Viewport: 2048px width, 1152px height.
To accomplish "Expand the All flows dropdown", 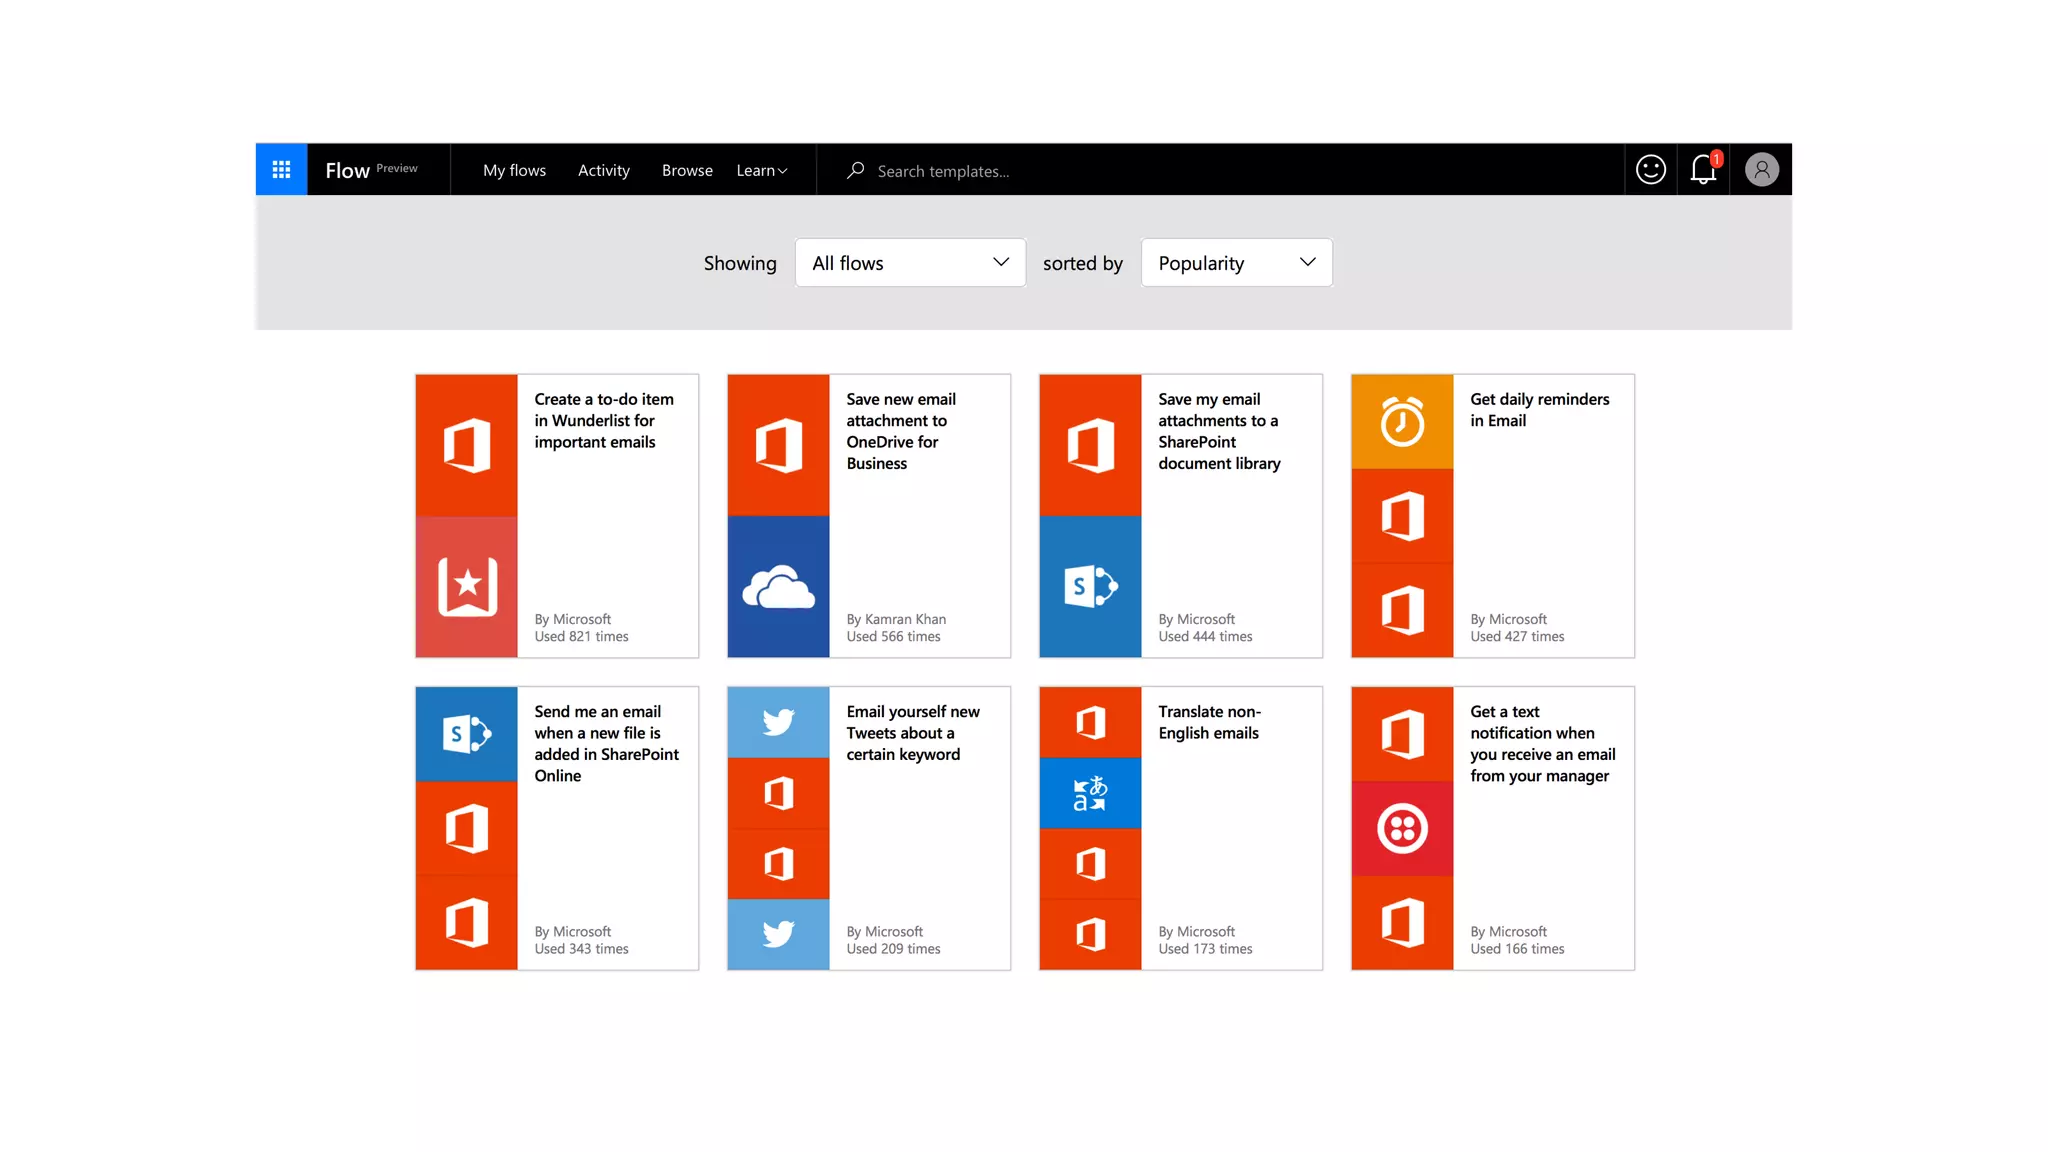I will (x=910, y=263).
